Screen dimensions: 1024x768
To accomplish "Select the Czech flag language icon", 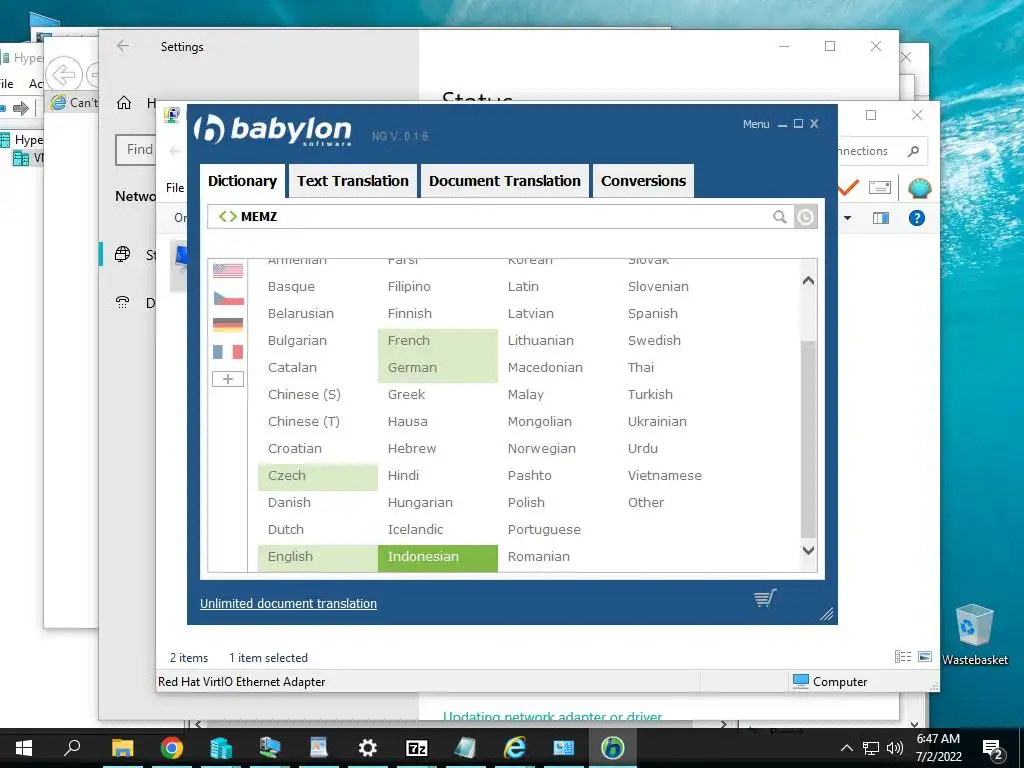I will [x=228, y=298].
